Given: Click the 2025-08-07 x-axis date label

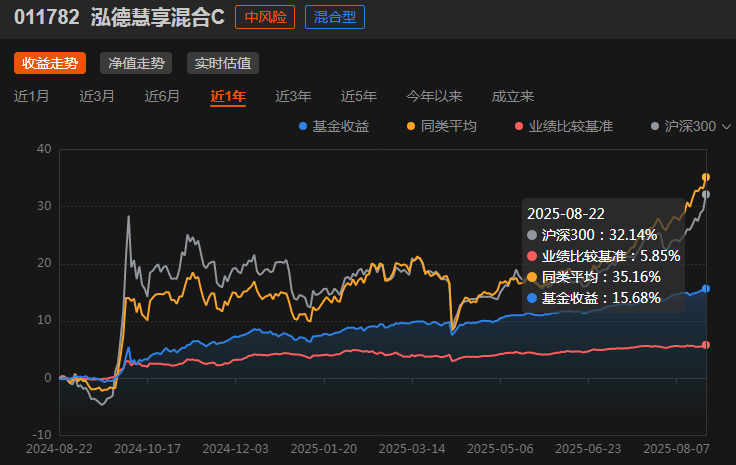Looking at the screenshot, I should point(676,449).
